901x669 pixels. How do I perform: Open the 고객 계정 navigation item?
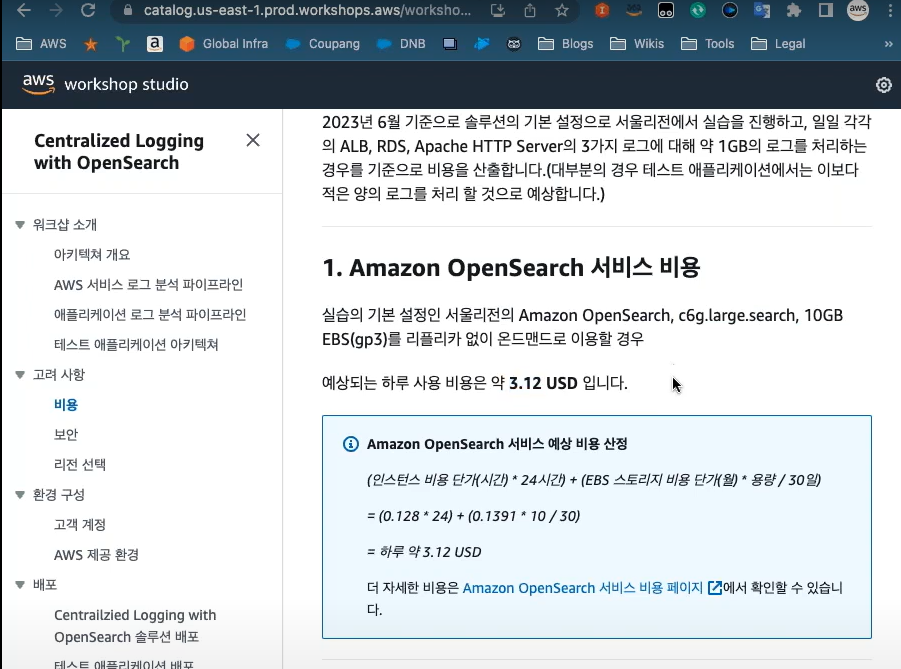[x=80, y=525]
